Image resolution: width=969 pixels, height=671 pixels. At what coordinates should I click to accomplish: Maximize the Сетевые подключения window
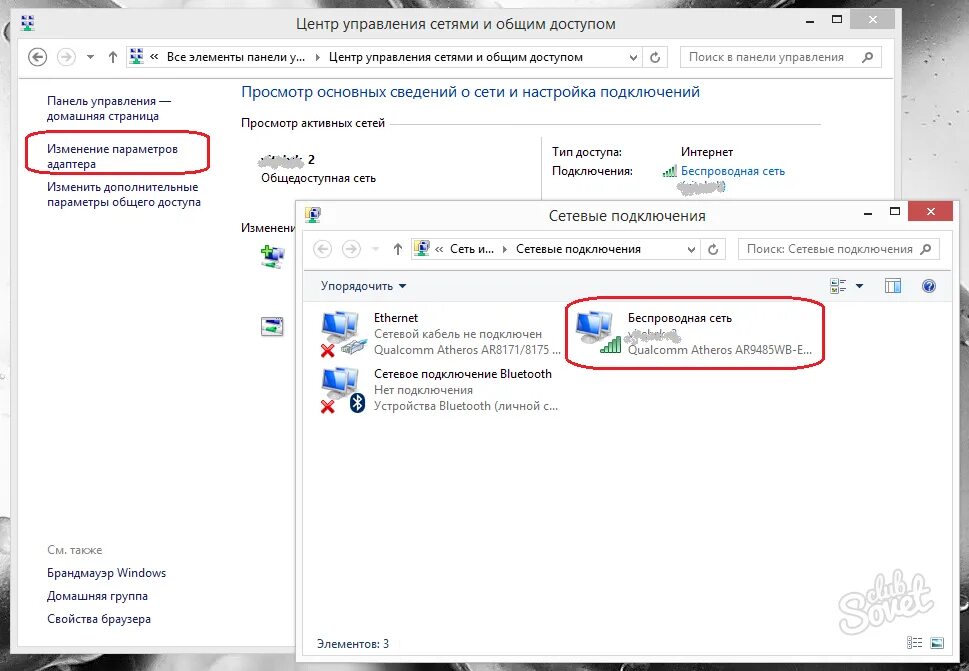click(x=894, y=211)
